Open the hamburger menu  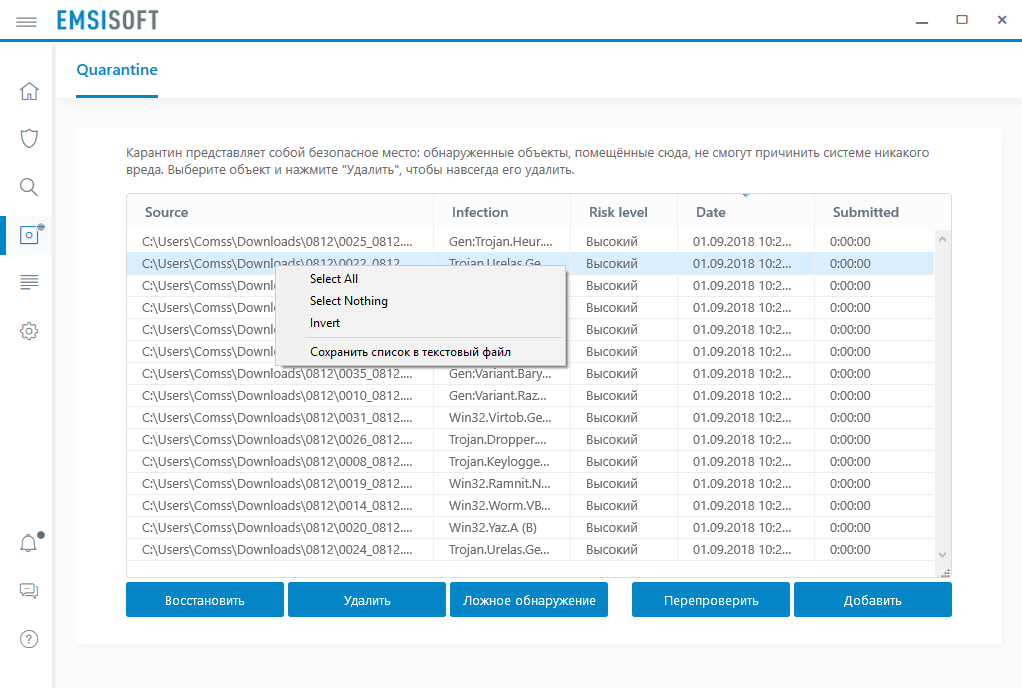(x=26, y=22)
